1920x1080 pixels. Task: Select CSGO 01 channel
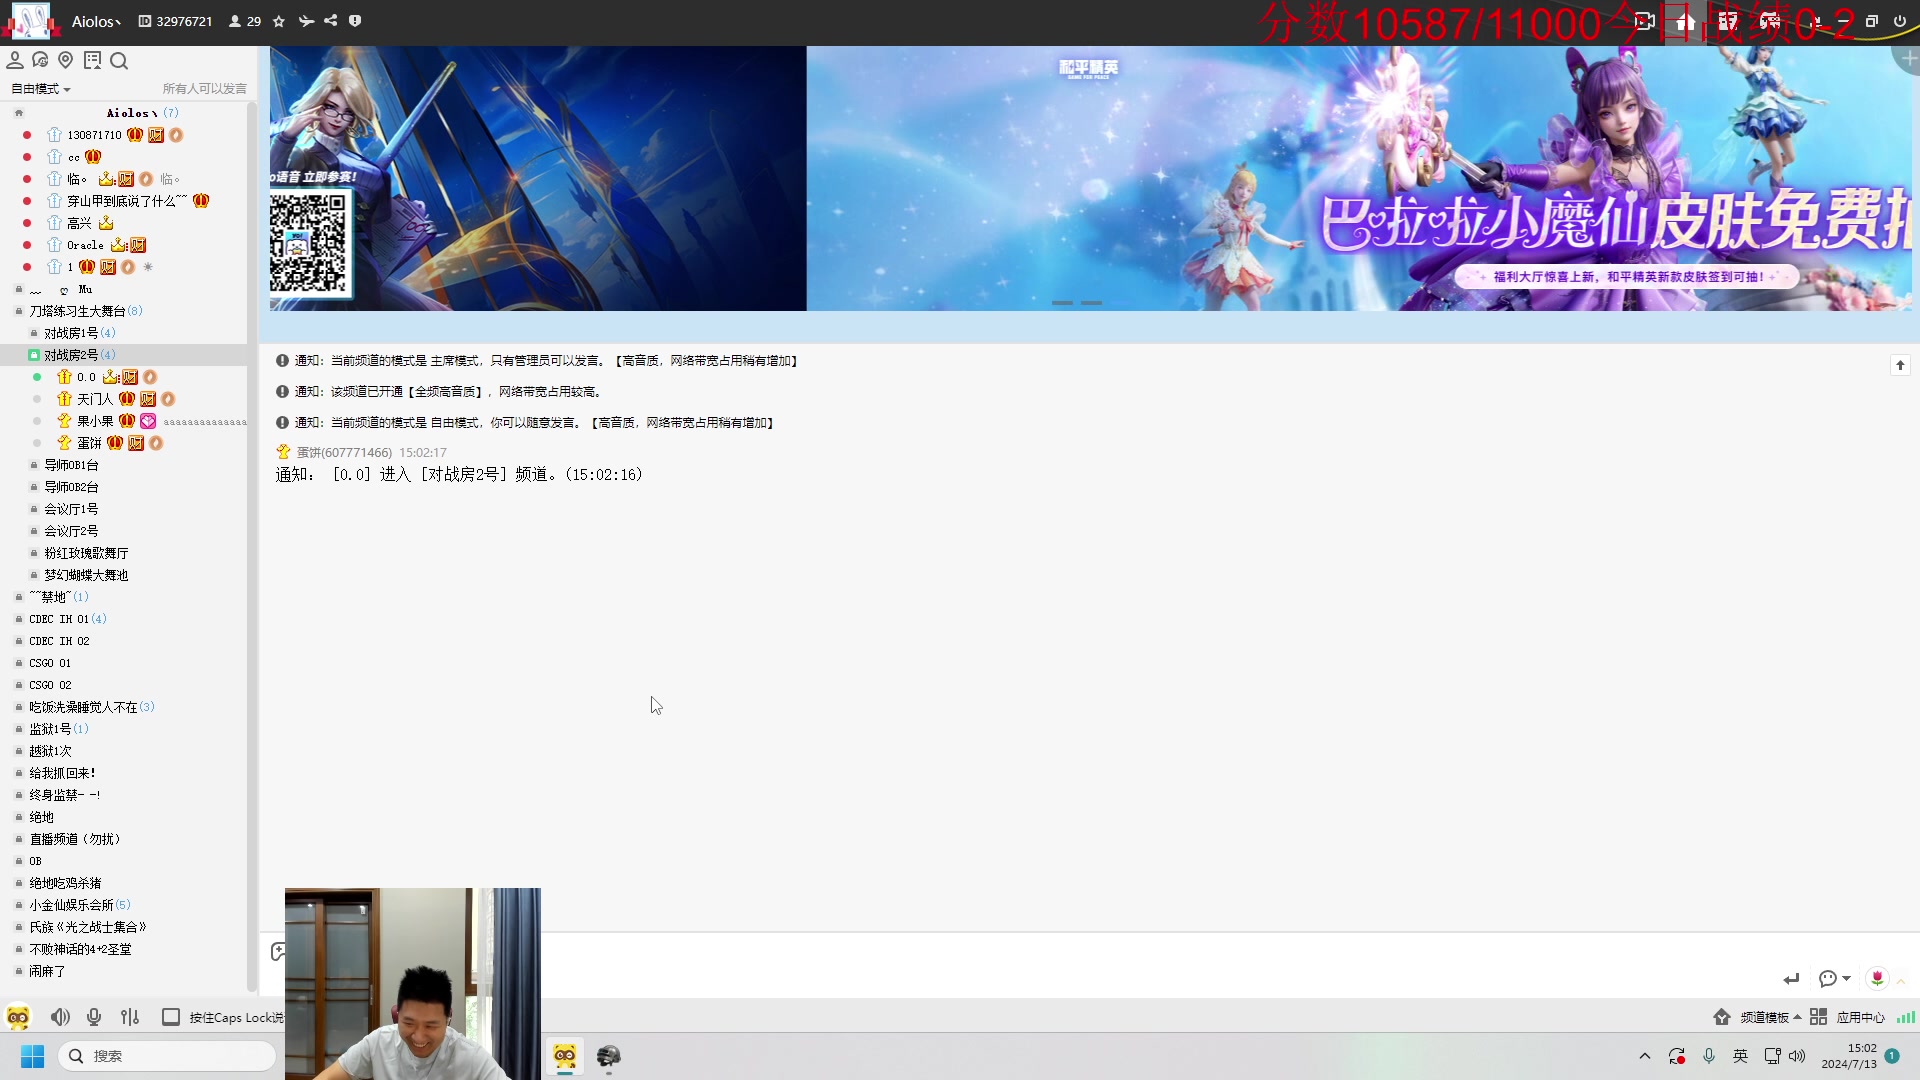pyautogui.click(x=50, y=663)
